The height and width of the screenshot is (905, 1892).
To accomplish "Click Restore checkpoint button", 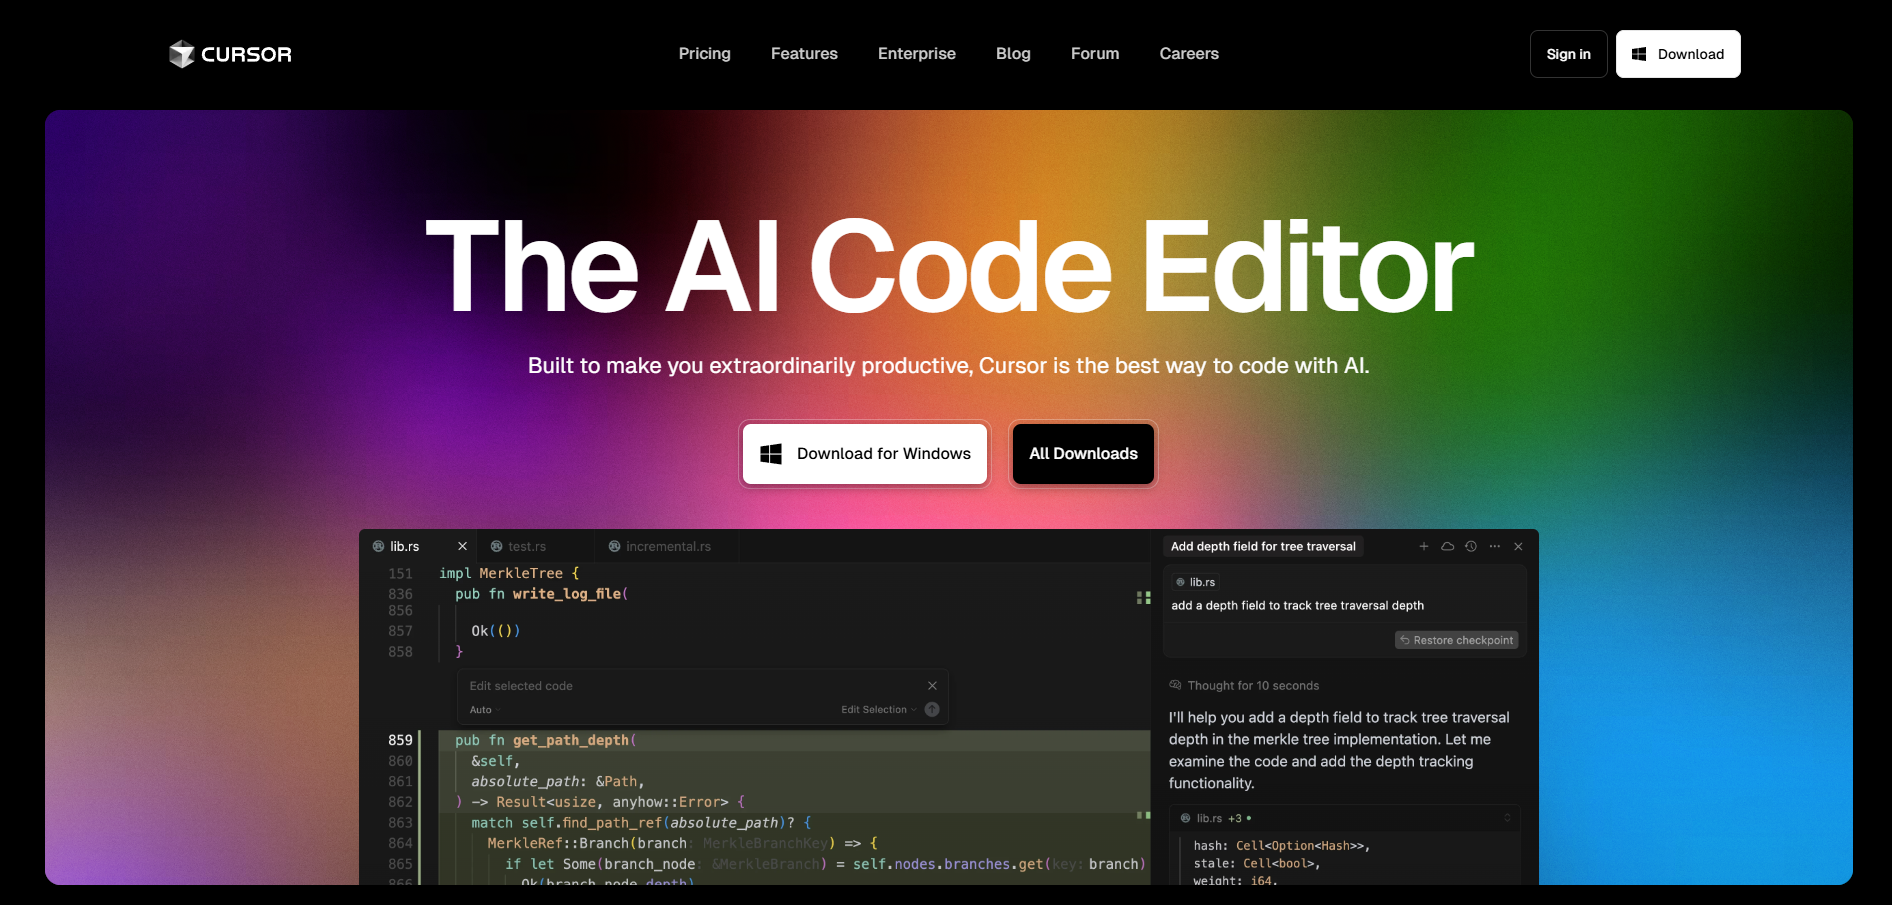I will coord(1457,640).
